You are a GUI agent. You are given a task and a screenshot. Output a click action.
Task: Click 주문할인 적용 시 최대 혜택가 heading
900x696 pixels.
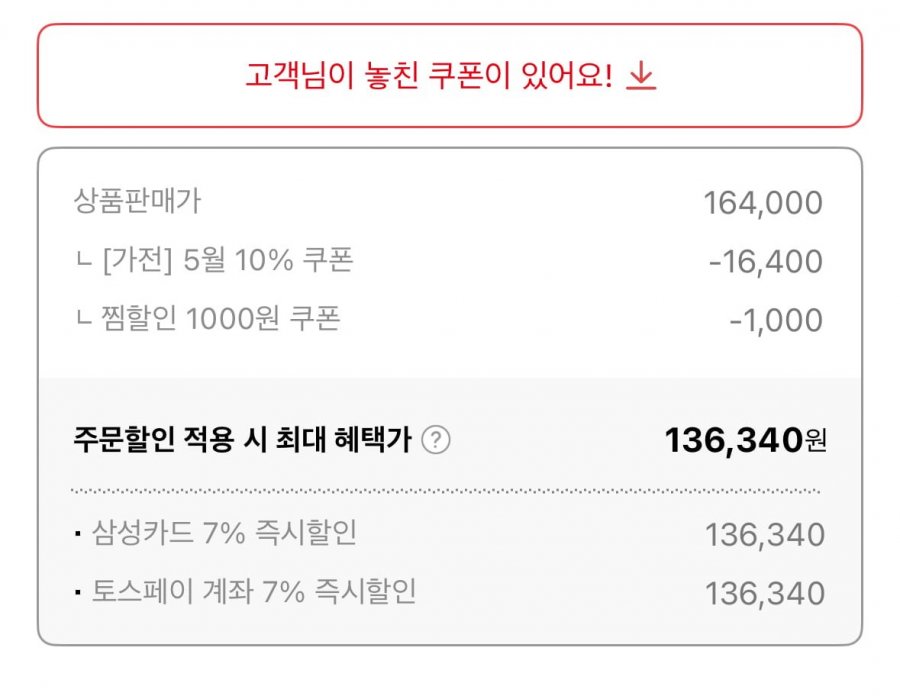click(243, 440)
